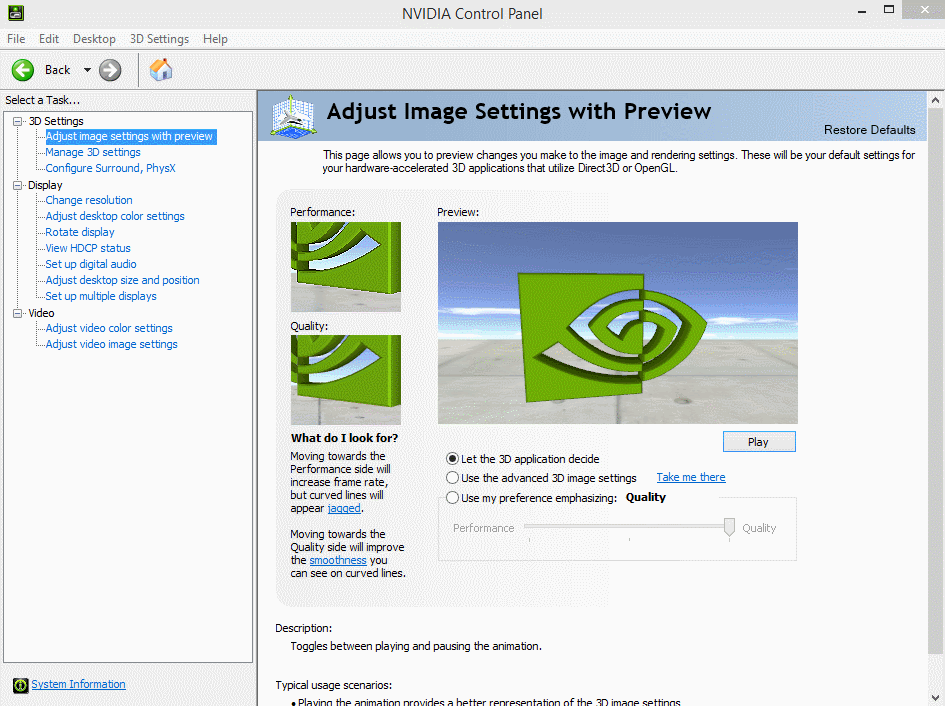Click the 3D image settings header icon
The image size is (945, 706).
coord(294,115)
